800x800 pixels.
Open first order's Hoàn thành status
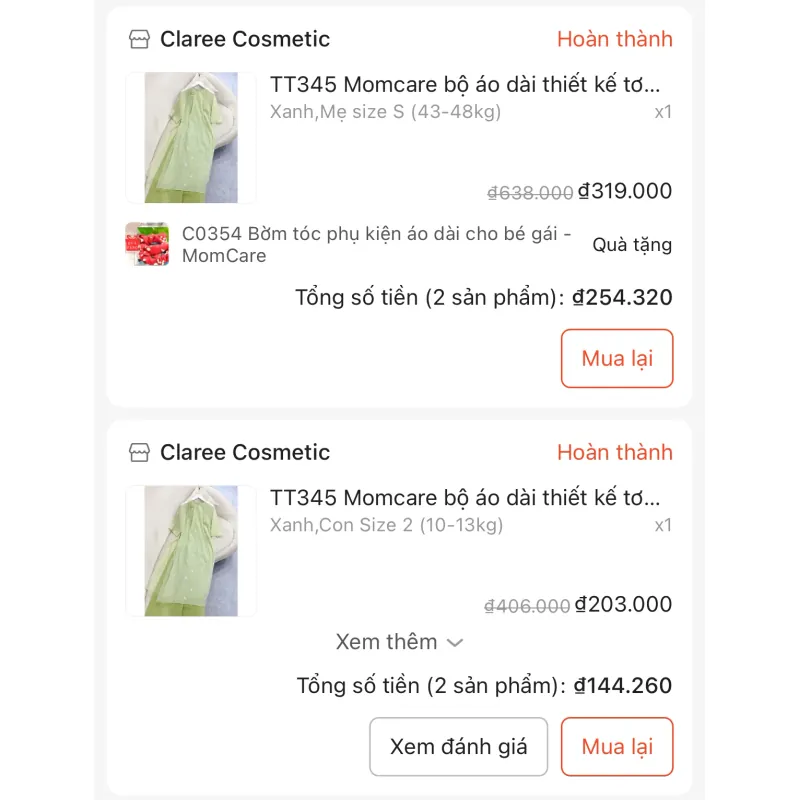point(616,39)
